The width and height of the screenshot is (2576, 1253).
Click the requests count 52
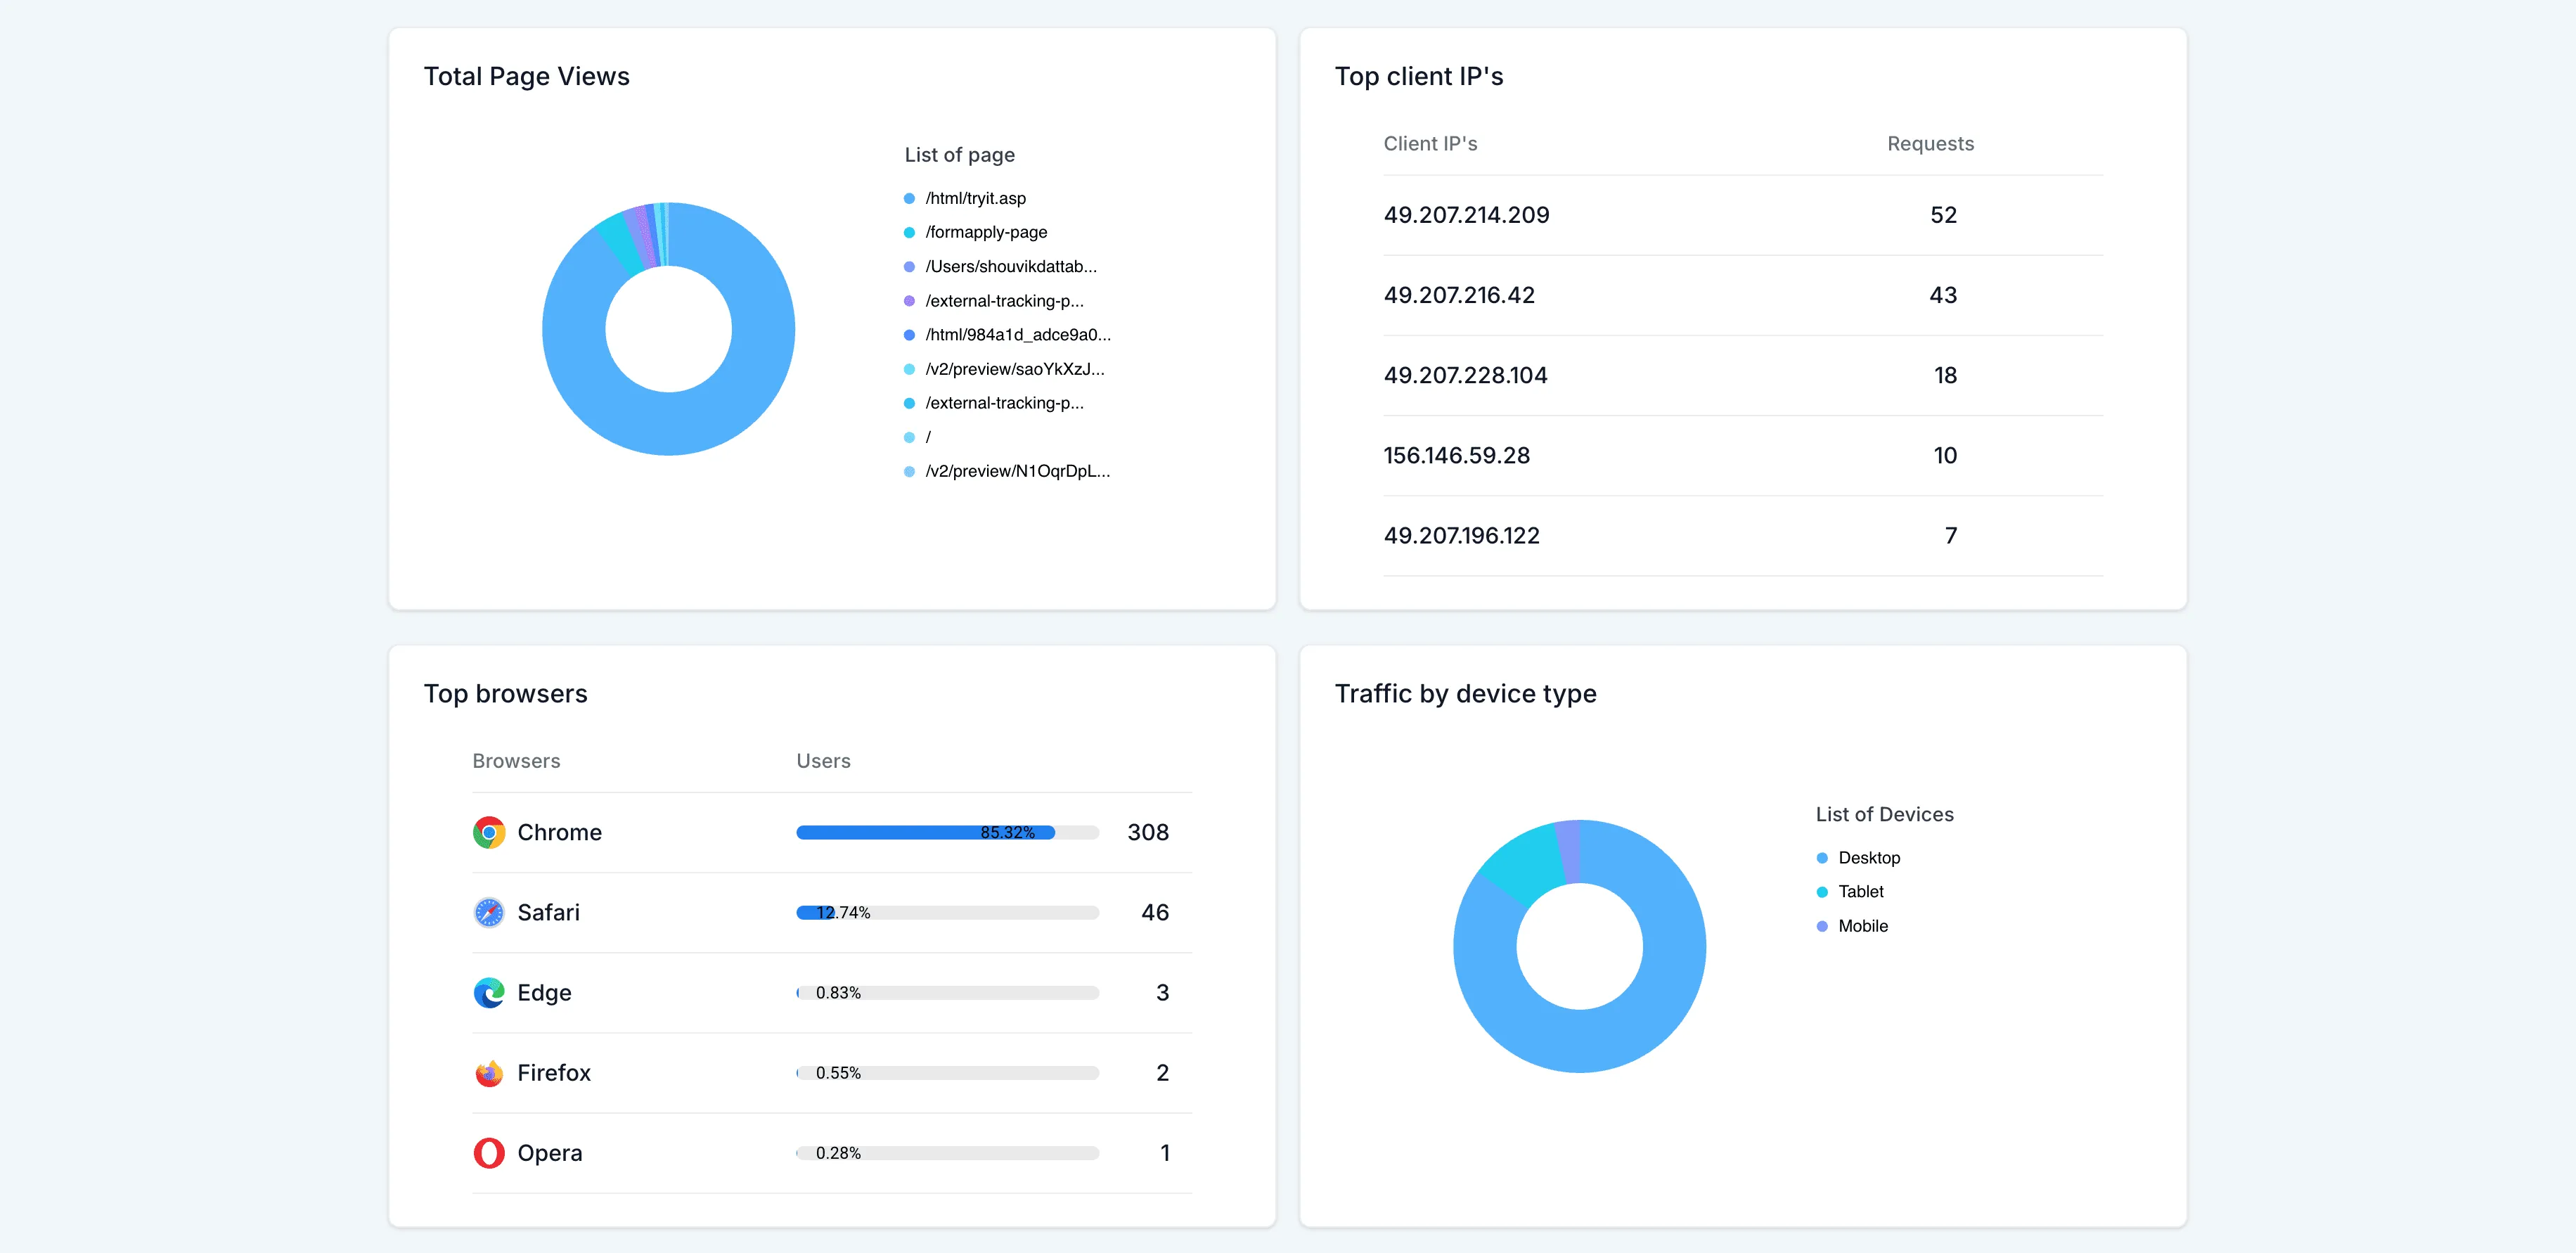1942,214
